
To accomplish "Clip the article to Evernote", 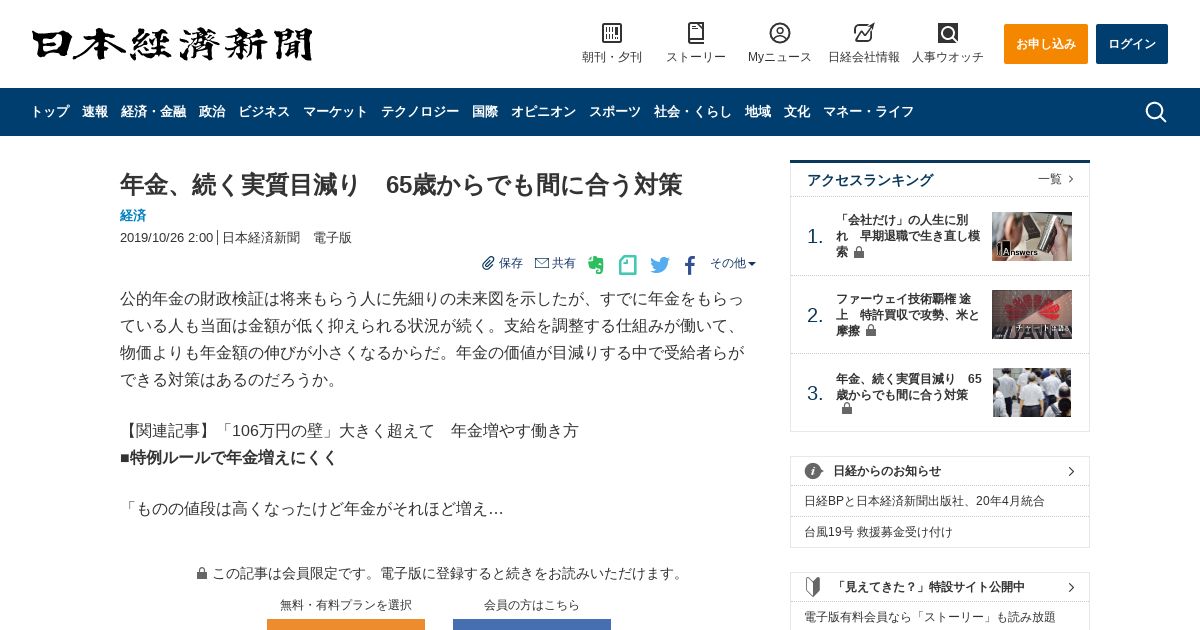I will point(596,265).
